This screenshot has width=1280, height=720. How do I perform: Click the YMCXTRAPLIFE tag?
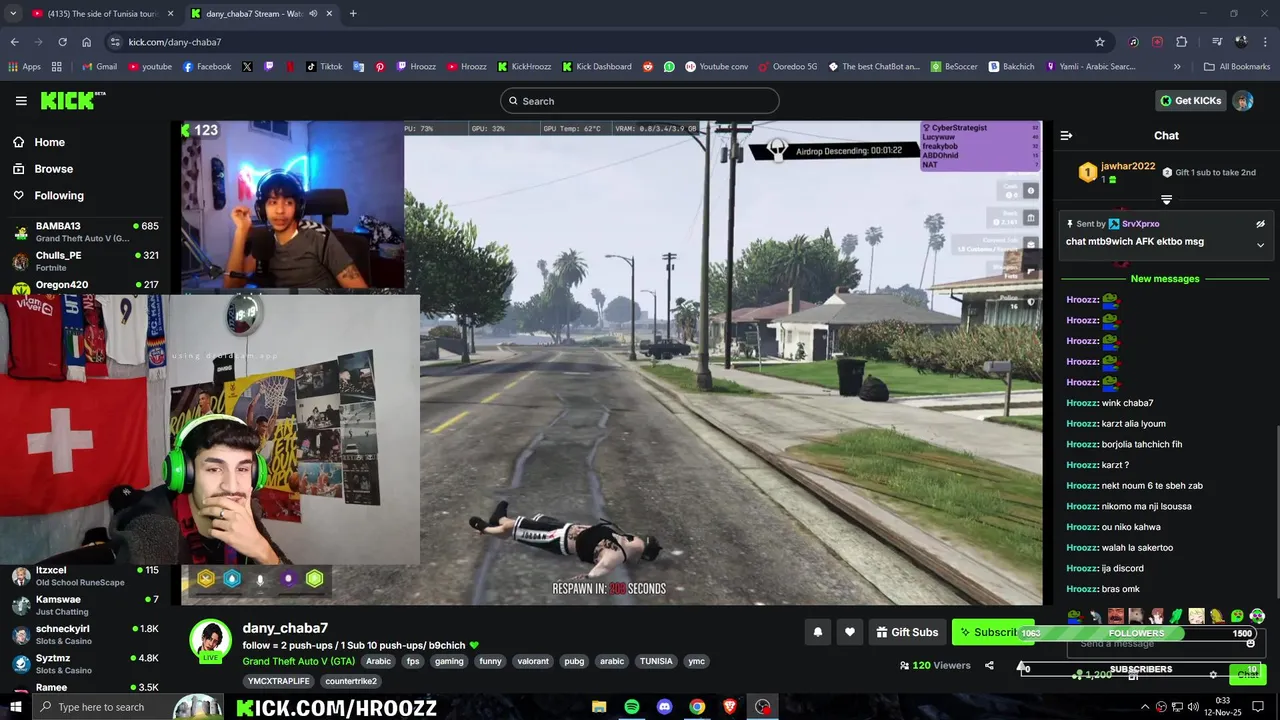pyautogui.click(x=278, y=681)
